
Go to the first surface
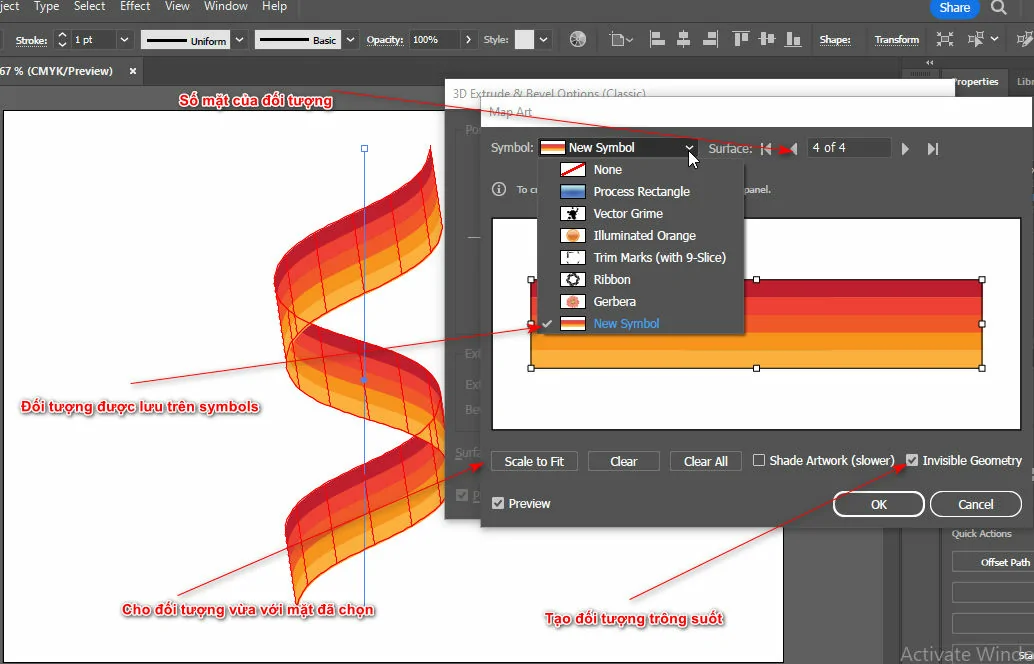(766, 148)
